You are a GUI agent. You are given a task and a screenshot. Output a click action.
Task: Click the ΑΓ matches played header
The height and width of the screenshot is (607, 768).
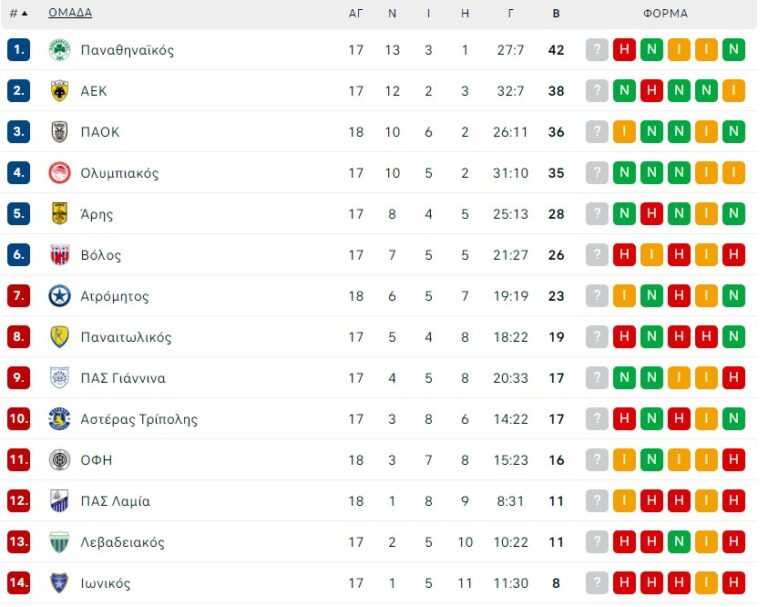[x=356, y=13]
